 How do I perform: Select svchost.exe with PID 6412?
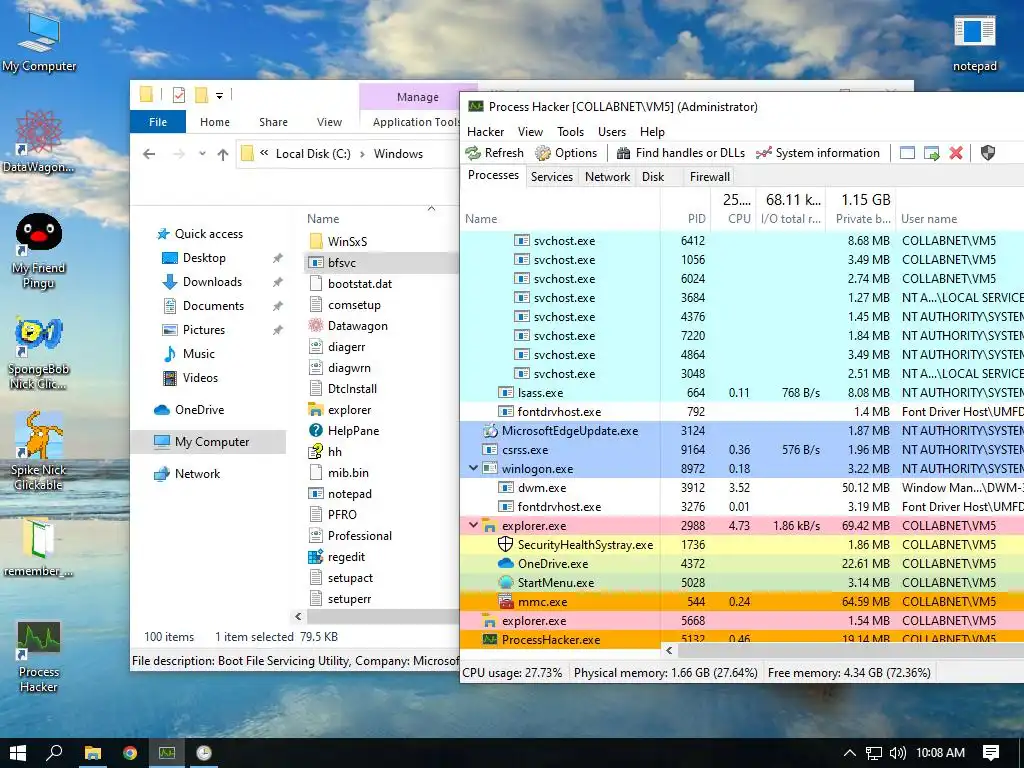tap(742, 241)
